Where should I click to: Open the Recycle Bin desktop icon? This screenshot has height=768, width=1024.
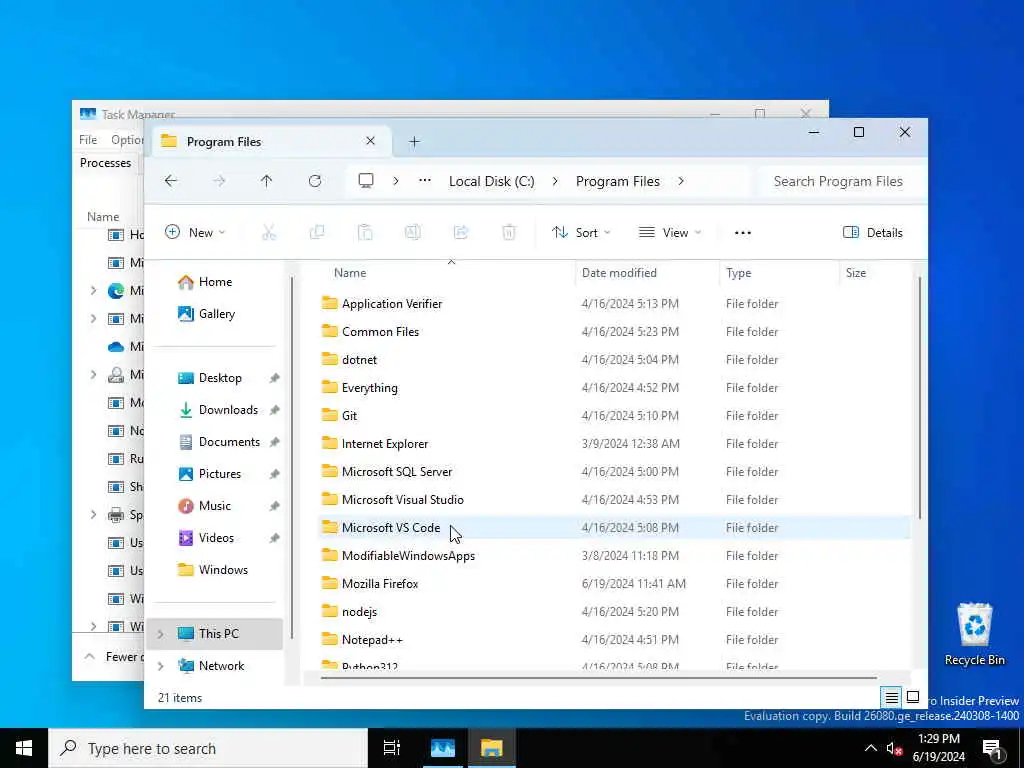pos(974,634)
